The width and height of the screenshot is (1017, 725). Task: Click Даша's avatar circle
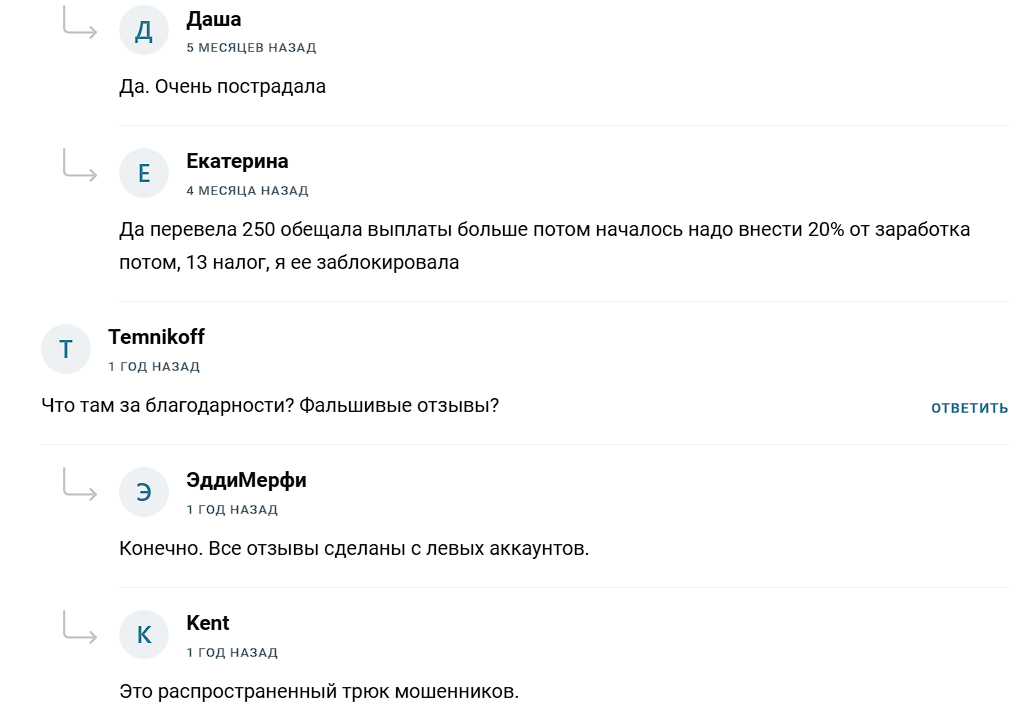point(144,31)
